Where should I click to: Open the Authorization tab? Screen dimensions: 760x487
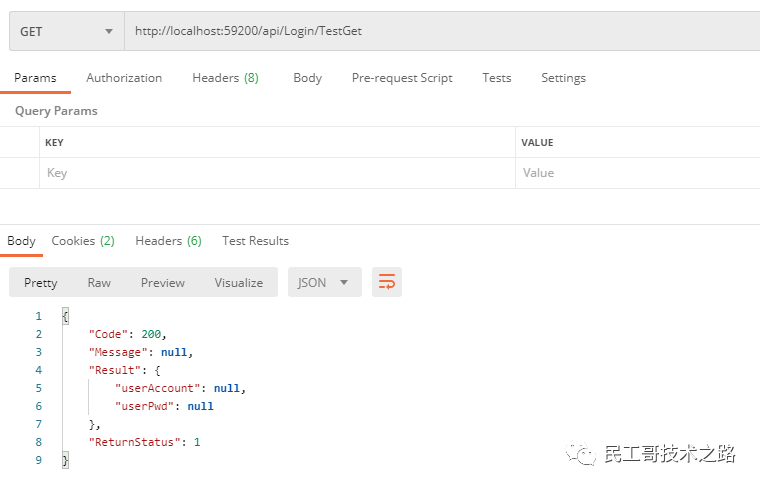pyautogui.click(x=124, y=78)
